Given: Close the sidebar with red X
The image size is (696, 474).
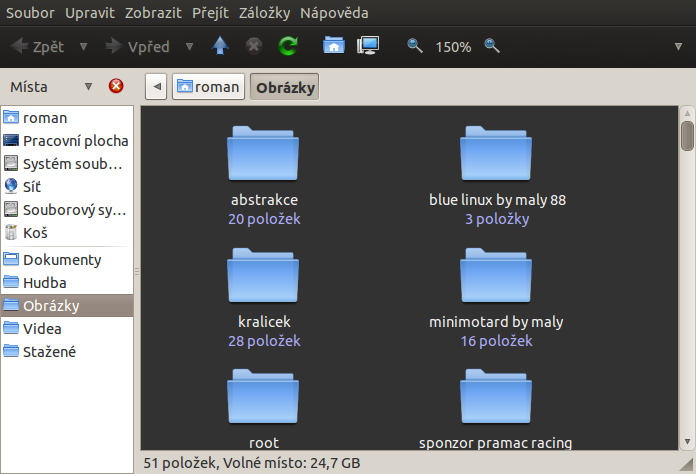Looking at the screenshot, I should (116, 86).
